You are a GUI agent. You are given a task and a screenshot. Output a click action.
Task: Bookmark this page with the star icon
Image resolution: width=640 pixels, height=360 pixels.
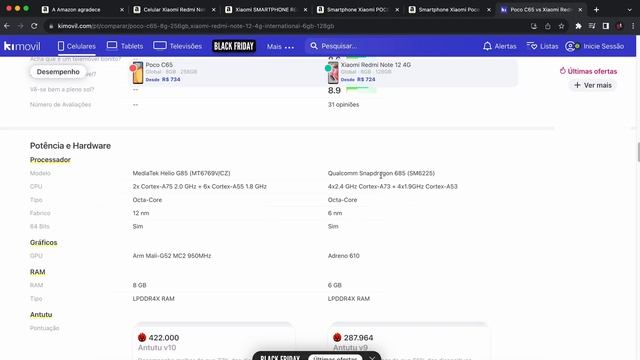561,26
